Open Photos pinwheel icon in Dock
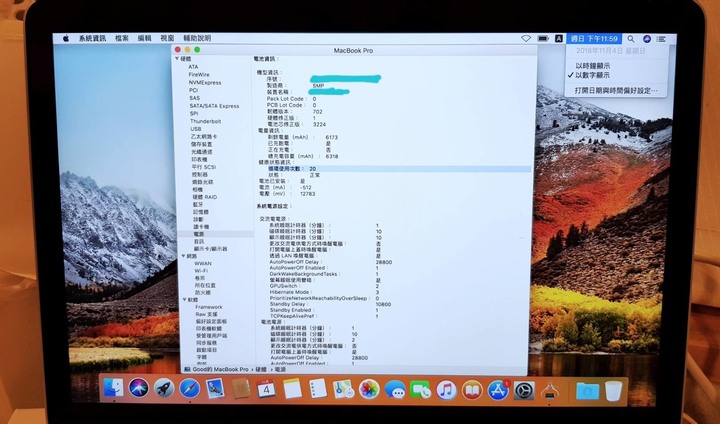 (x=369, y=390)
